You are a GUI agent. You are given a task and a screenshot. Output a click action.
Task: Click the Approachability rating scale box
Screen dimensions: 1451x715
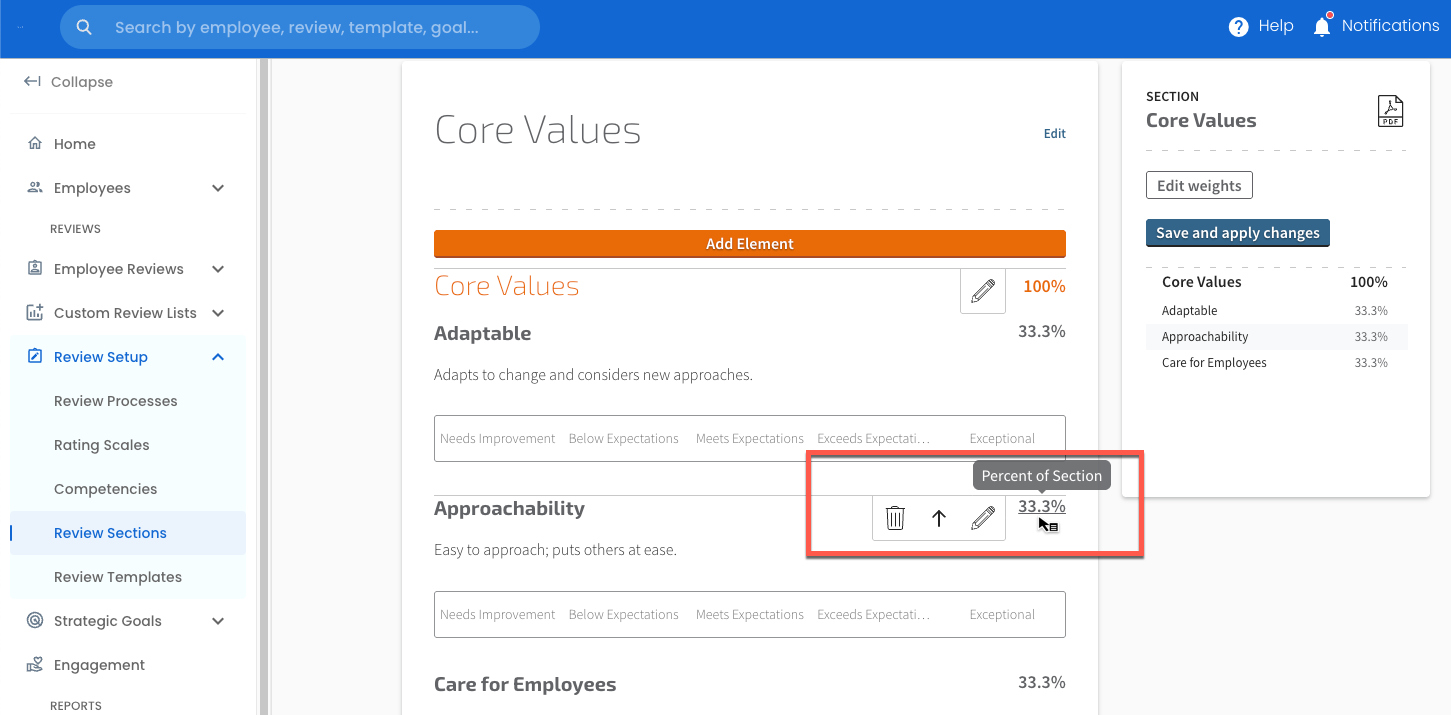[x=749, y=614]
